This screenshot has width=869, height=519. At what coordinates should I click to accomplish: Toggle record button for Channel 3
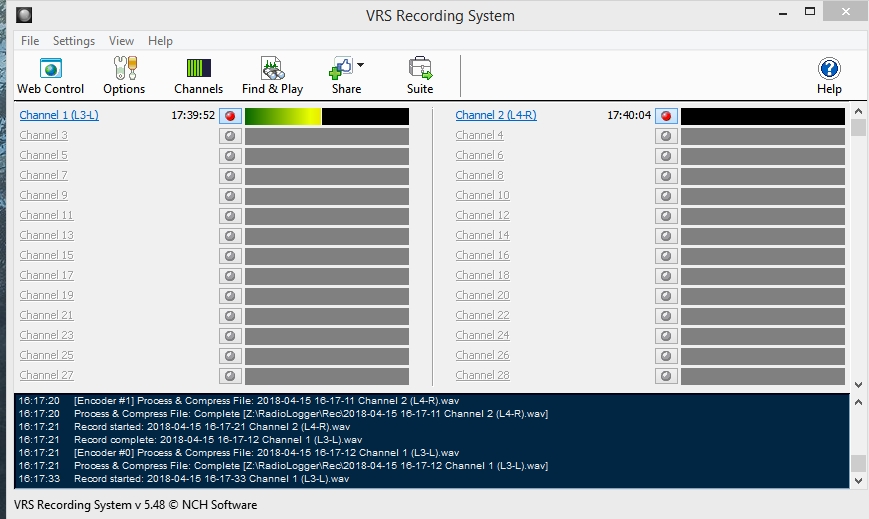point(230,136)
